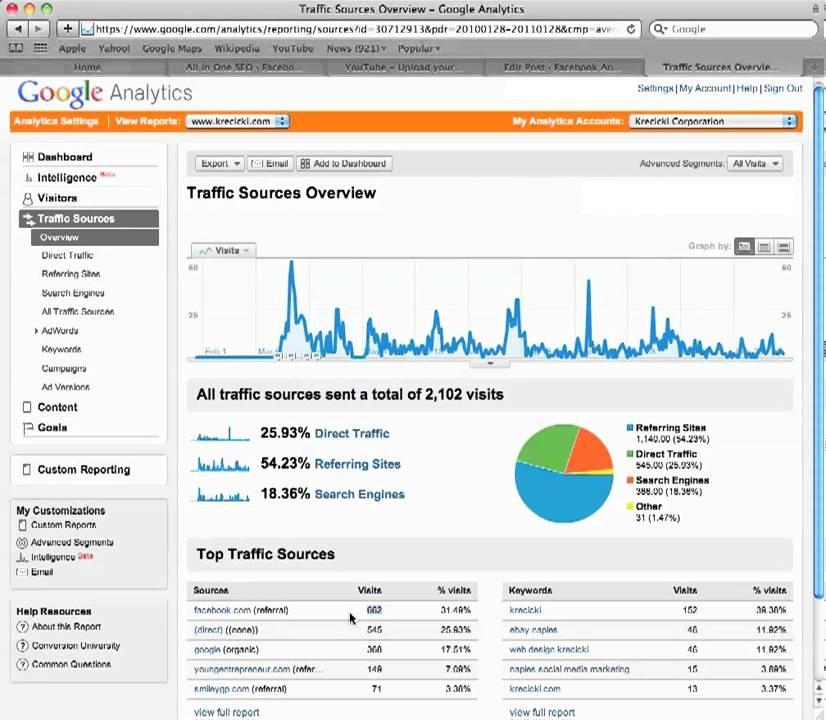Screen dimensions: 826x720
Task: Open Intelligence via its chart icon
Action: [29, 177]
